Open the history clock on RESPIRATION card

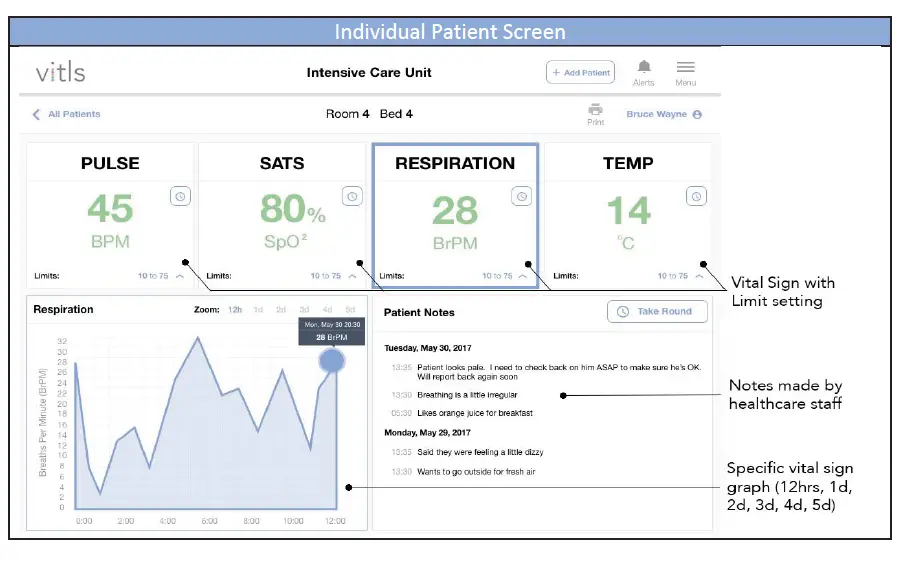pos(521,196)
